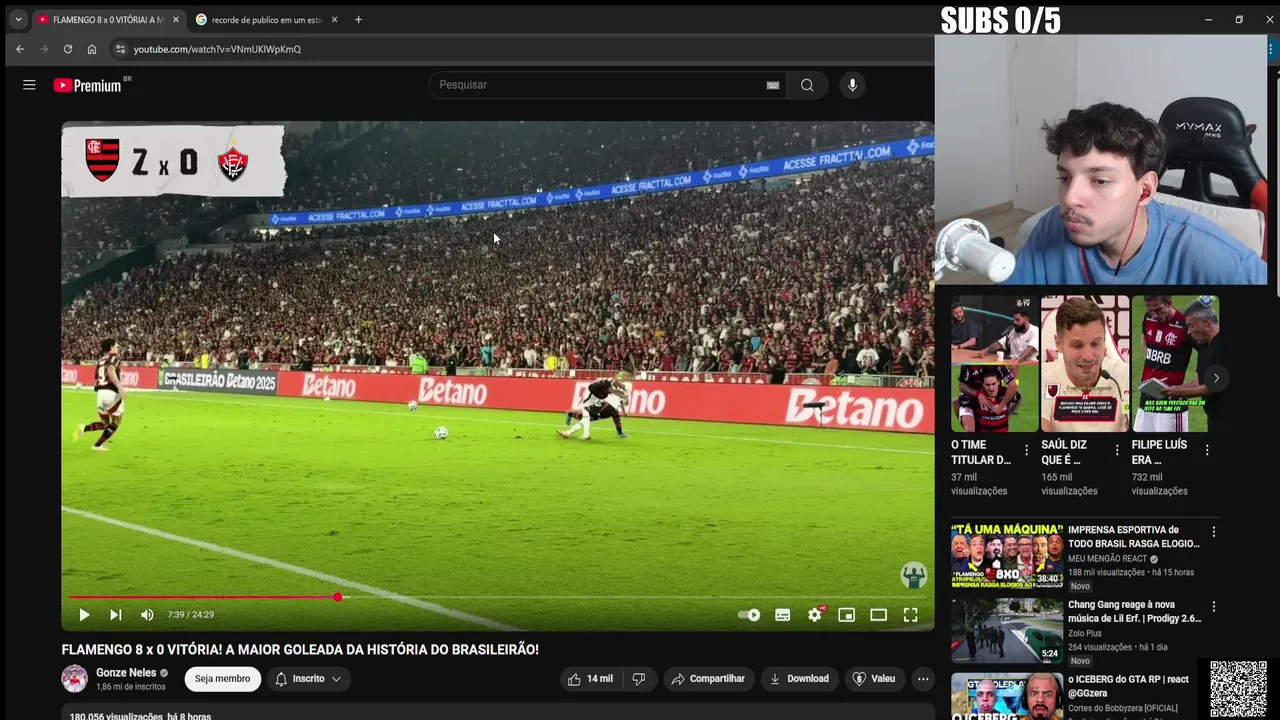Image resolution: width=1280 pixels, height=720 pixels.
Task: Open SAÚL DIZ QUE É short thumbnail
Action: (x=1085, y=363)
